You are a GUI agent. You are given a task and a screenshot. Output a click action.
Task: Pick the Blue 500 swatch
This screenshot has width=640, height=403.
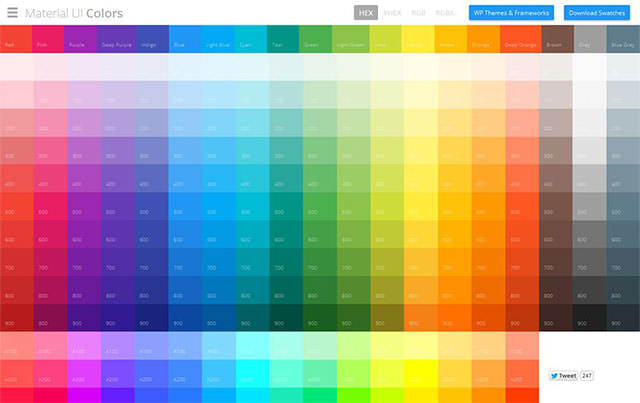coord(185,206)
